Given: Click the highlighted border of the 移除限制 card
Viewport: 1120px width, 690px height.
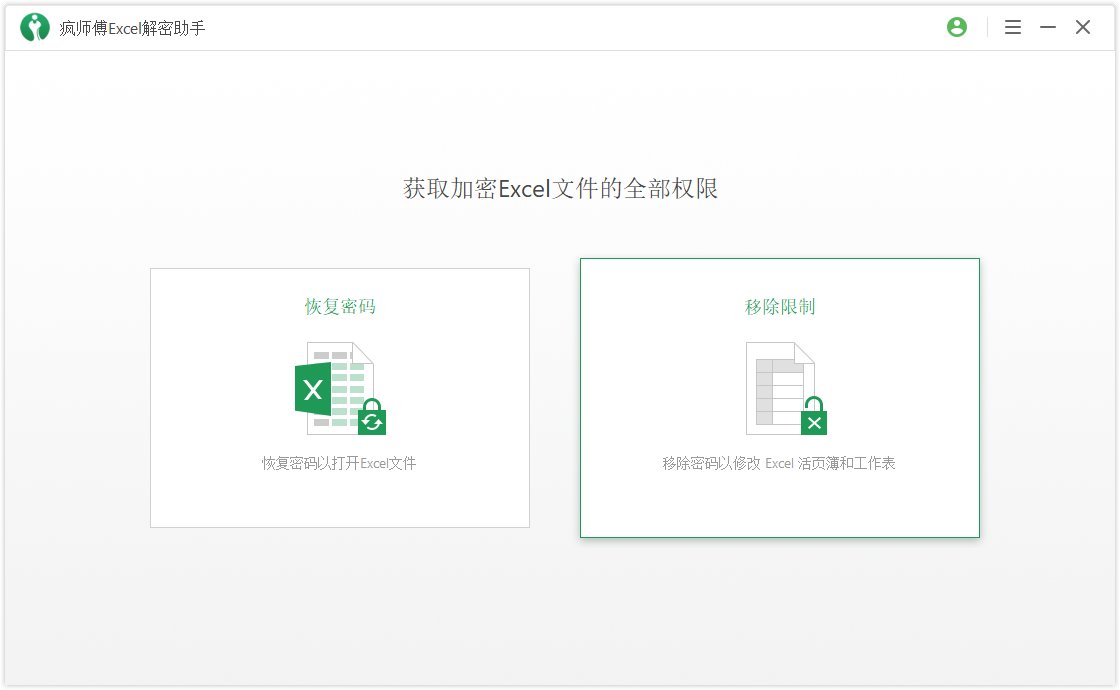Looking at the screenshot, I should [780, 259].
